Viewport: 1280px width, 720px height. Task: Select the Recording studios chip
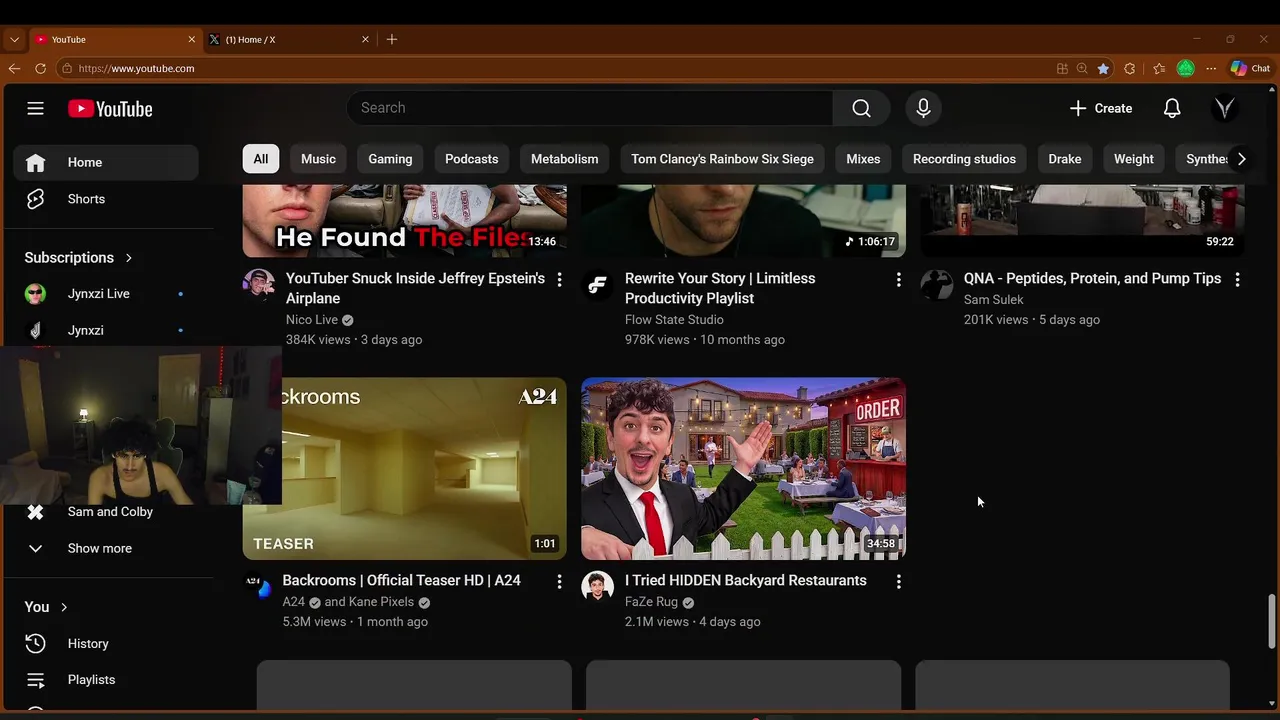pyautogui.click(x=964, y=159)
